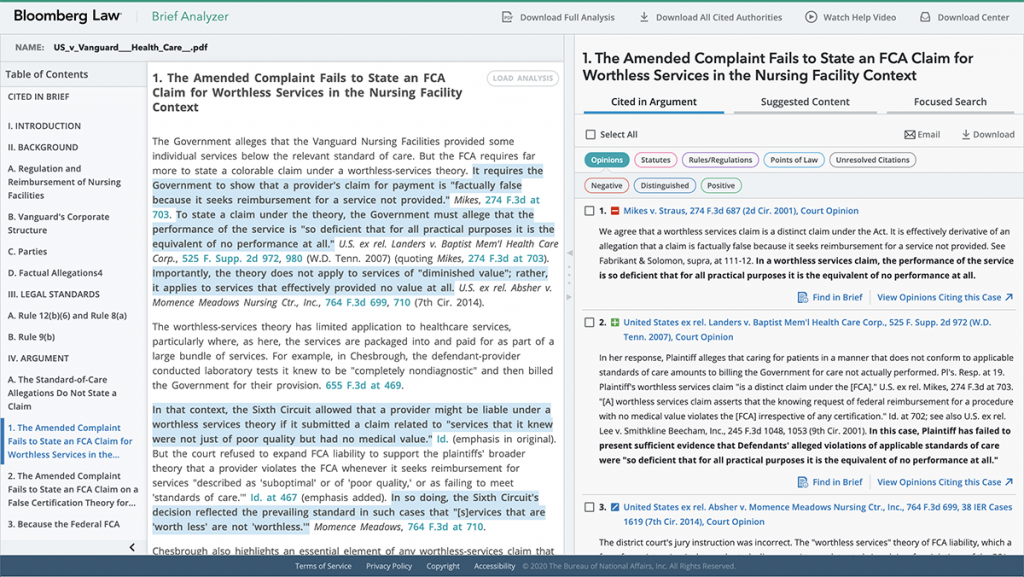Open B. Rule 9(b) section
The image size is (1024, 577).
click(31, 337)
